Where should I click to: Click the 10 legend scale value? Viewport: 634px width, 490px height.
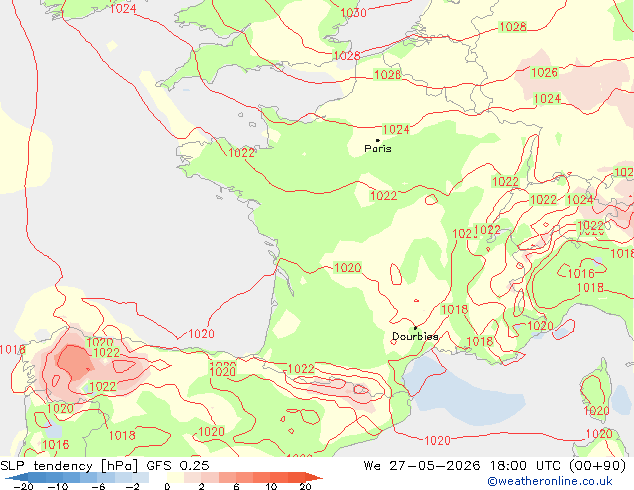(271, 486)
